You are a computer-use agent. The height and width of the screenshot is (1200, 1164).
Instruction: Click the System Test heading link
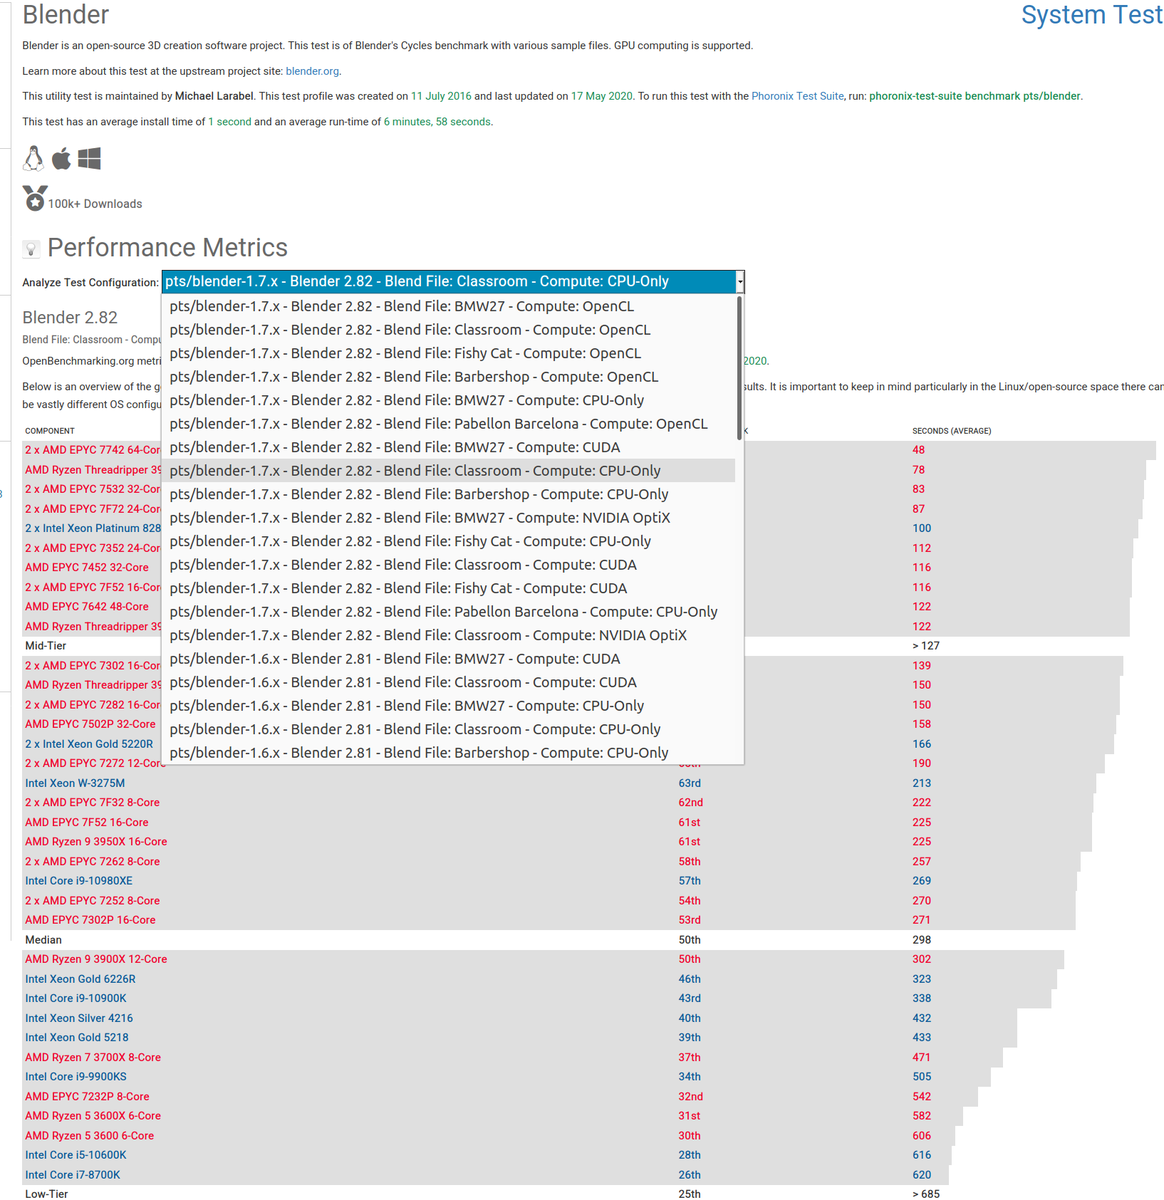1092,15
